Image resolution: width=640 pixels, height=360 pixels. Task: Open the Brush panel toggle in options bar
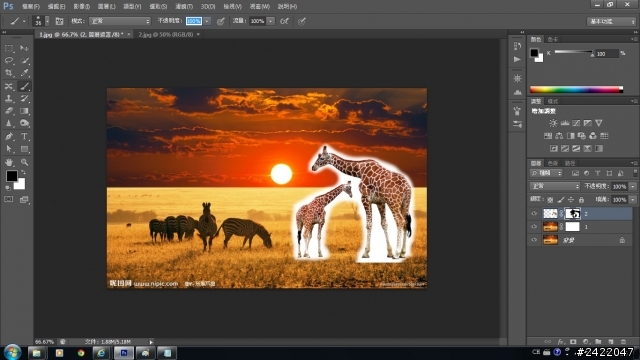(59, 21)
